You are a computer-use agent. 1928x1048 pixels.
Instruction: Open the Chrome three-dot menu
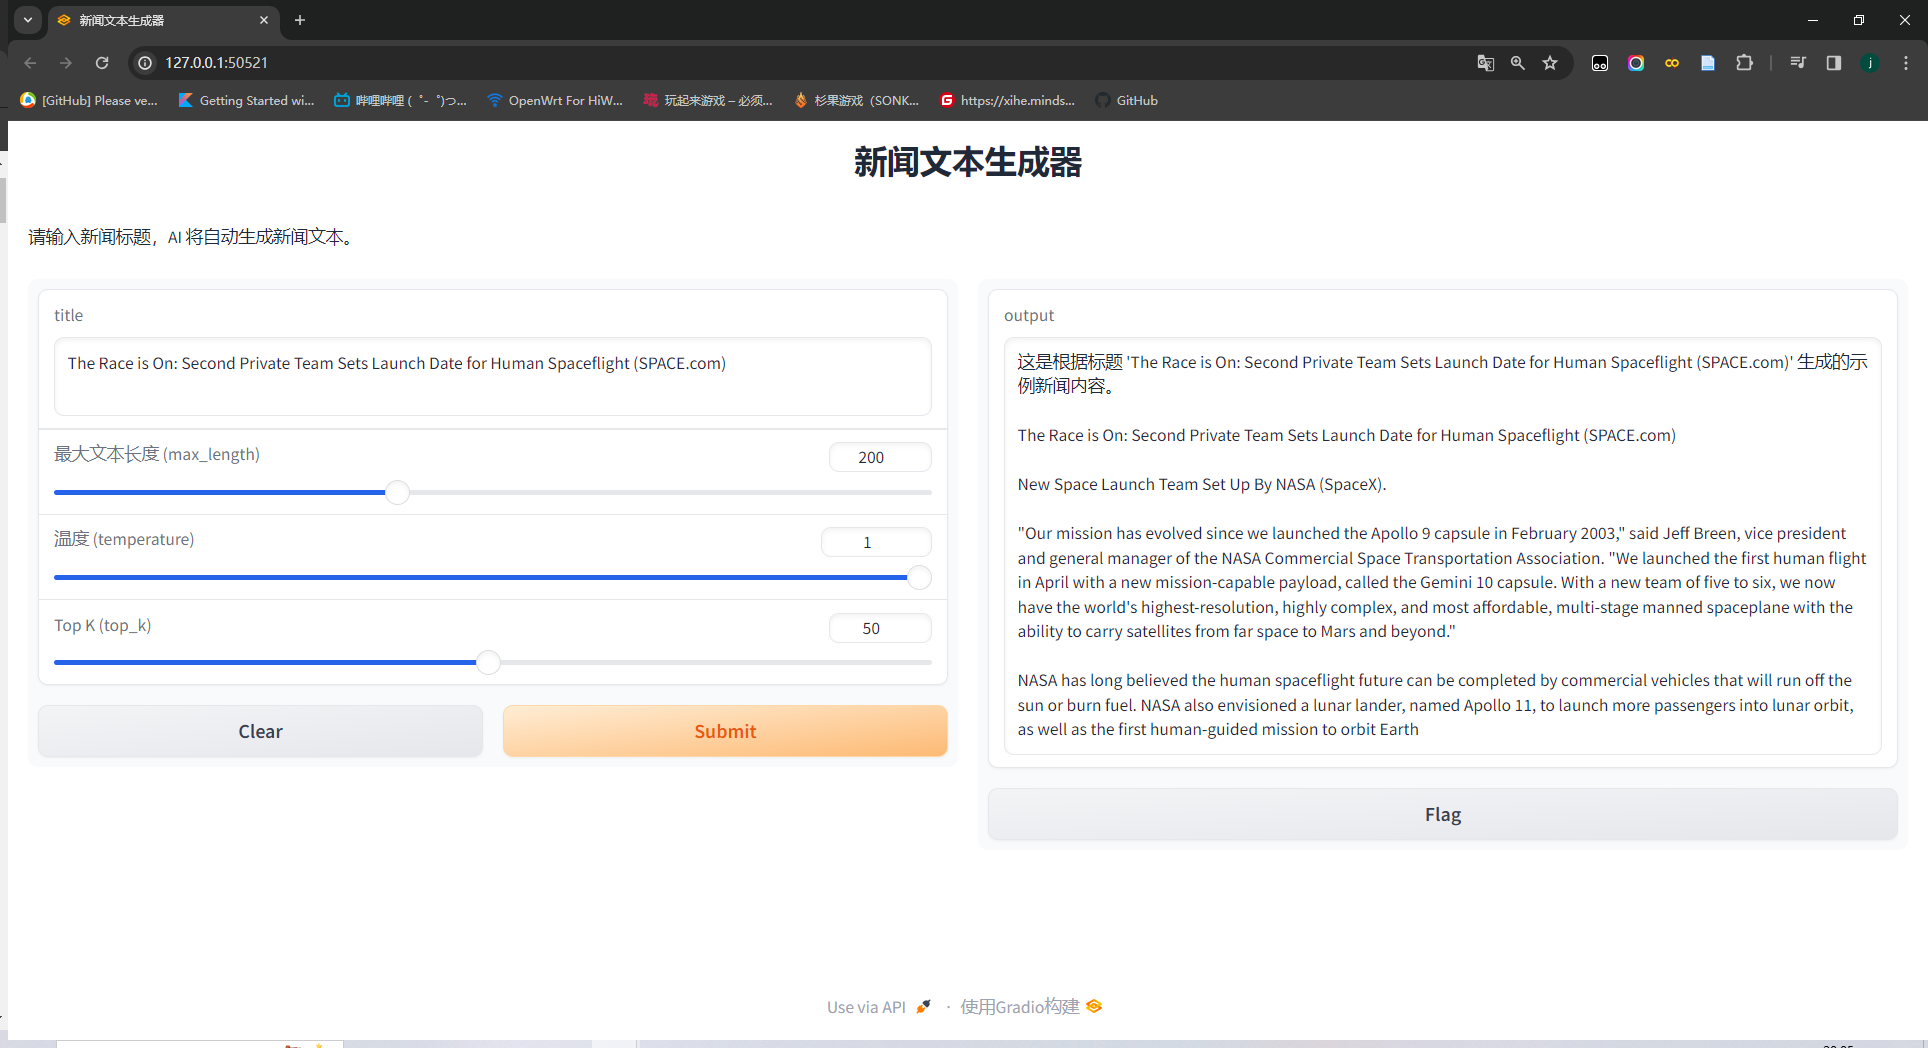1906,63
